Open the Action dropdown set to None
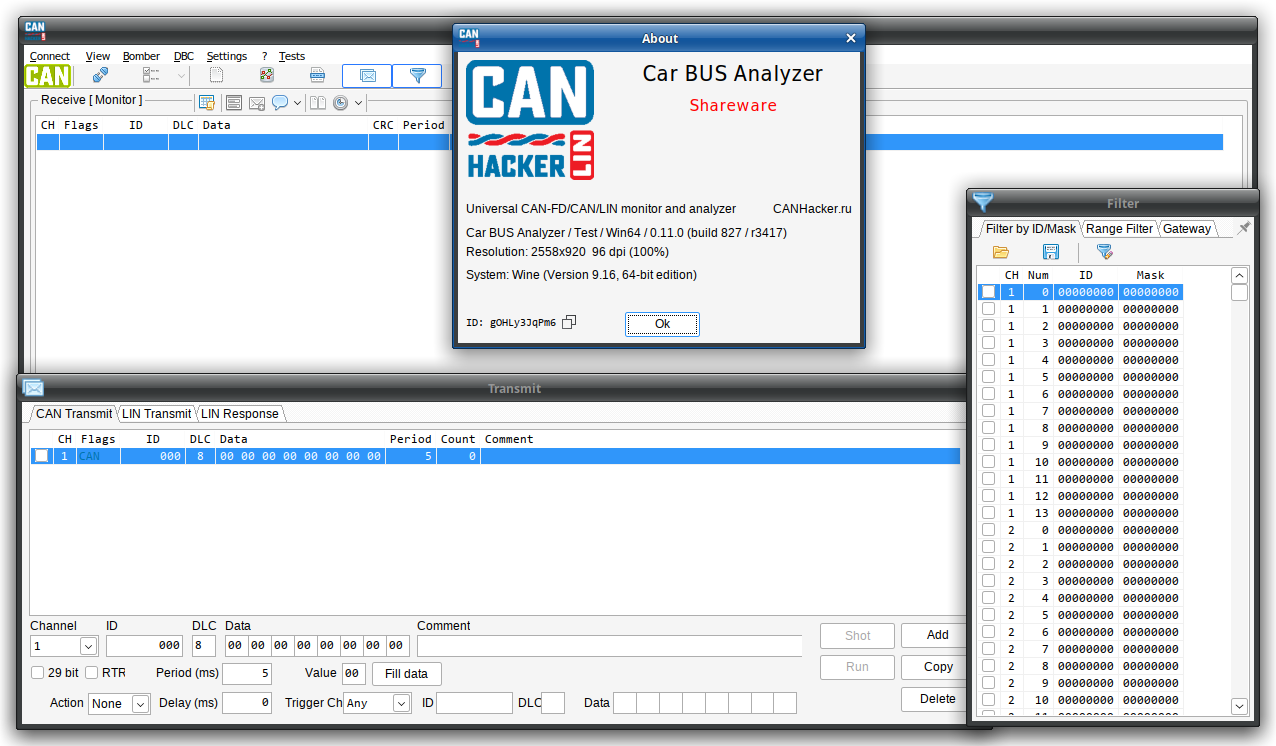Viewport: 1276px width, 746px height. click(140, 704)
